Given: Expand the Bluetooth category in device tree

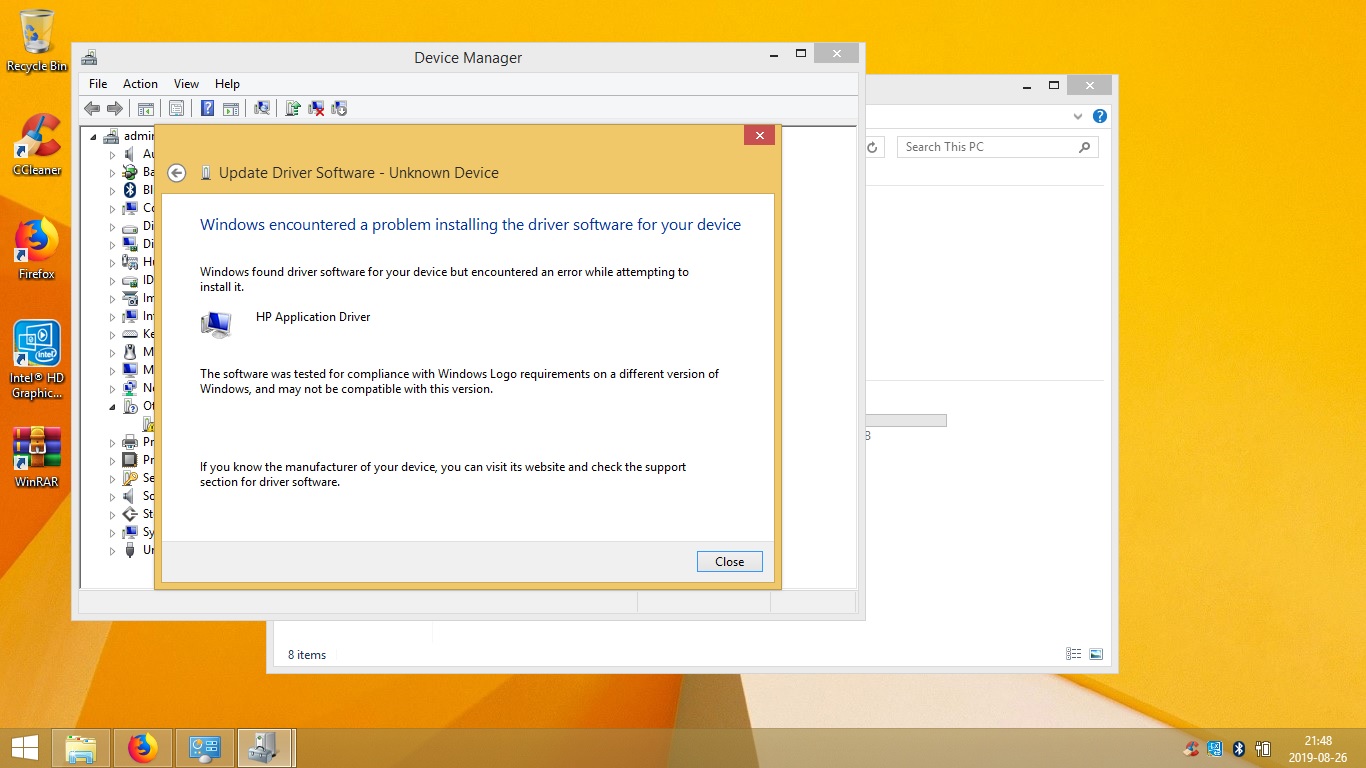Looking at the screenshot, I should click(112, 191).
